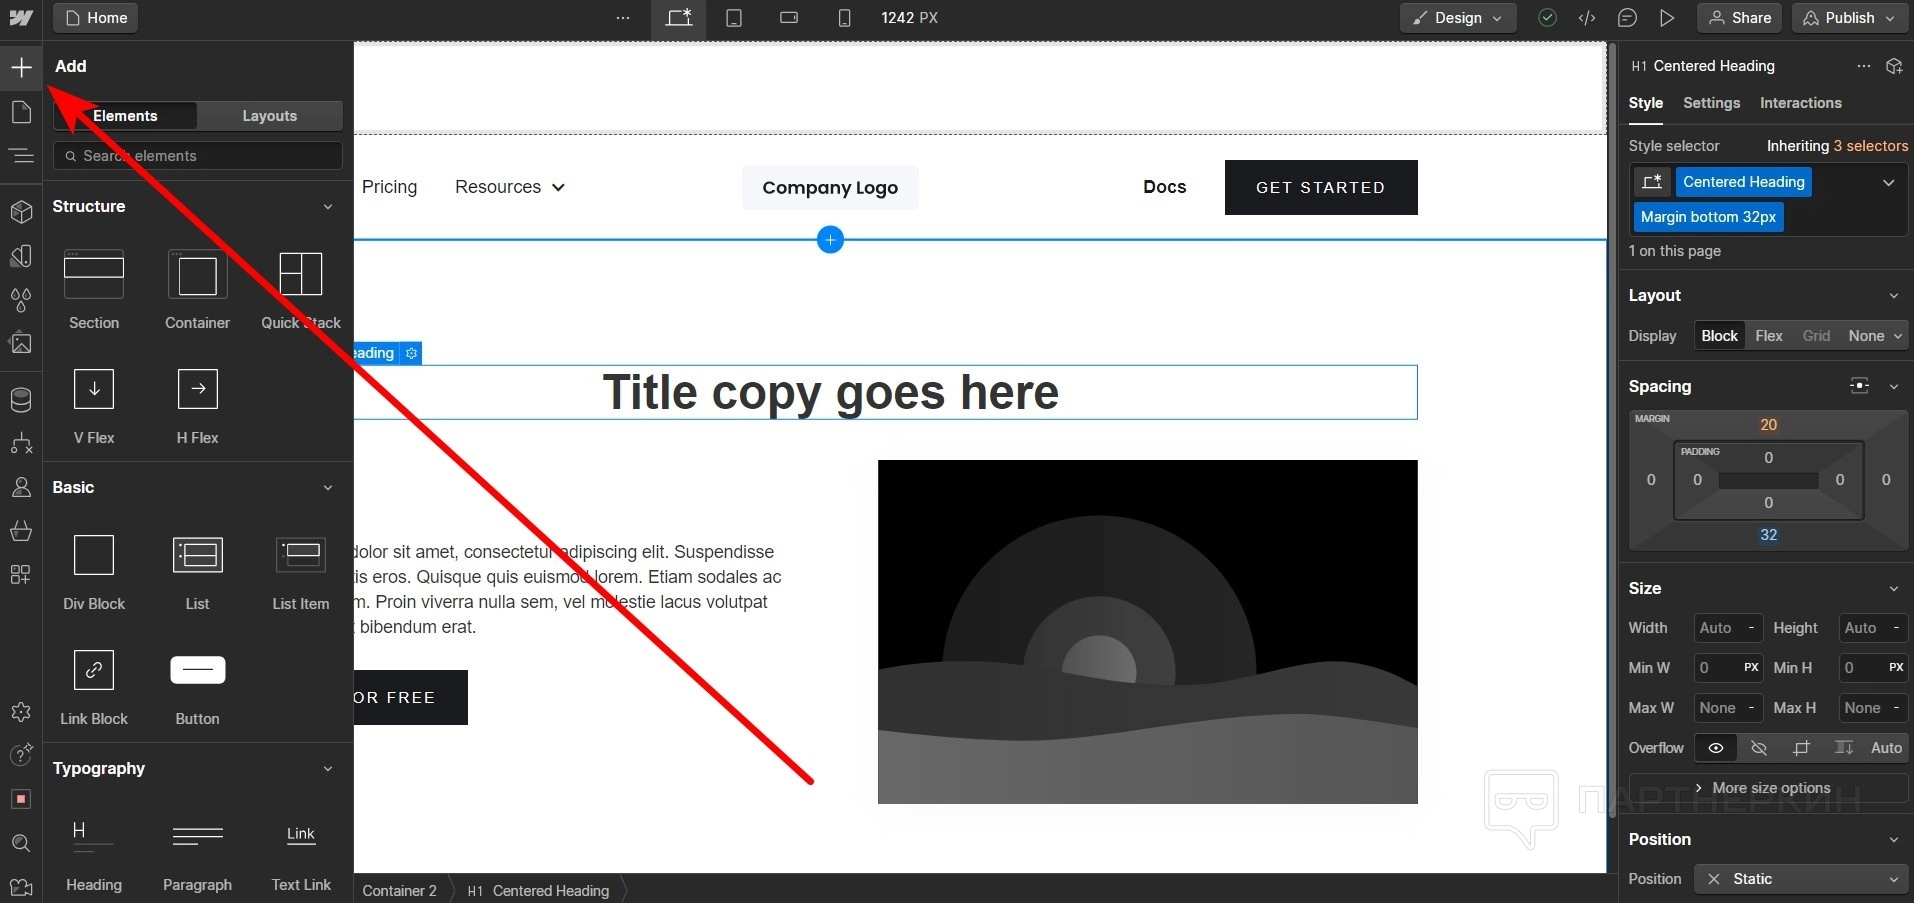Open the CMS database icon
1914x903 pixels.
(21, 400)
